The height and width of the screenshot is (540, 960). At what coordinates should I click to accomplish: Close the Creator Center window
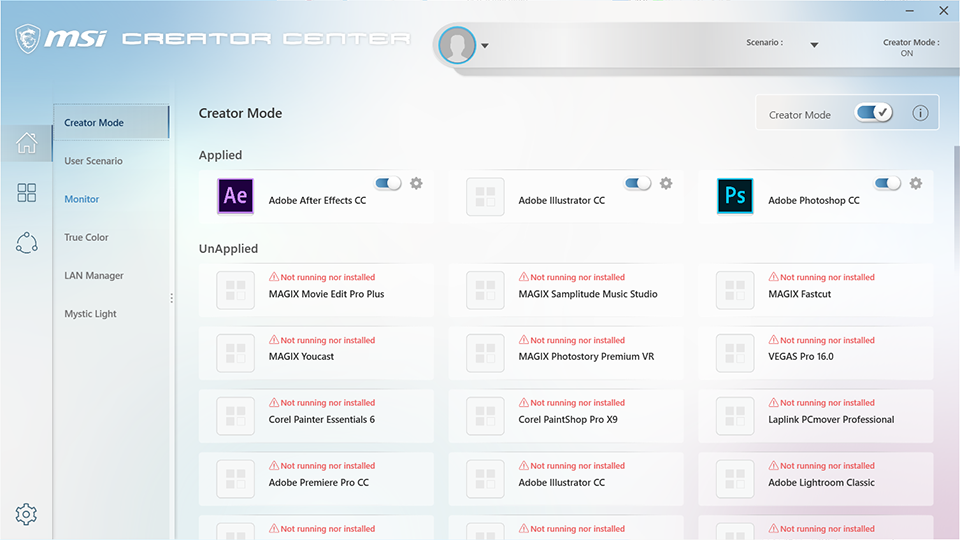click(x=943, y=10)
